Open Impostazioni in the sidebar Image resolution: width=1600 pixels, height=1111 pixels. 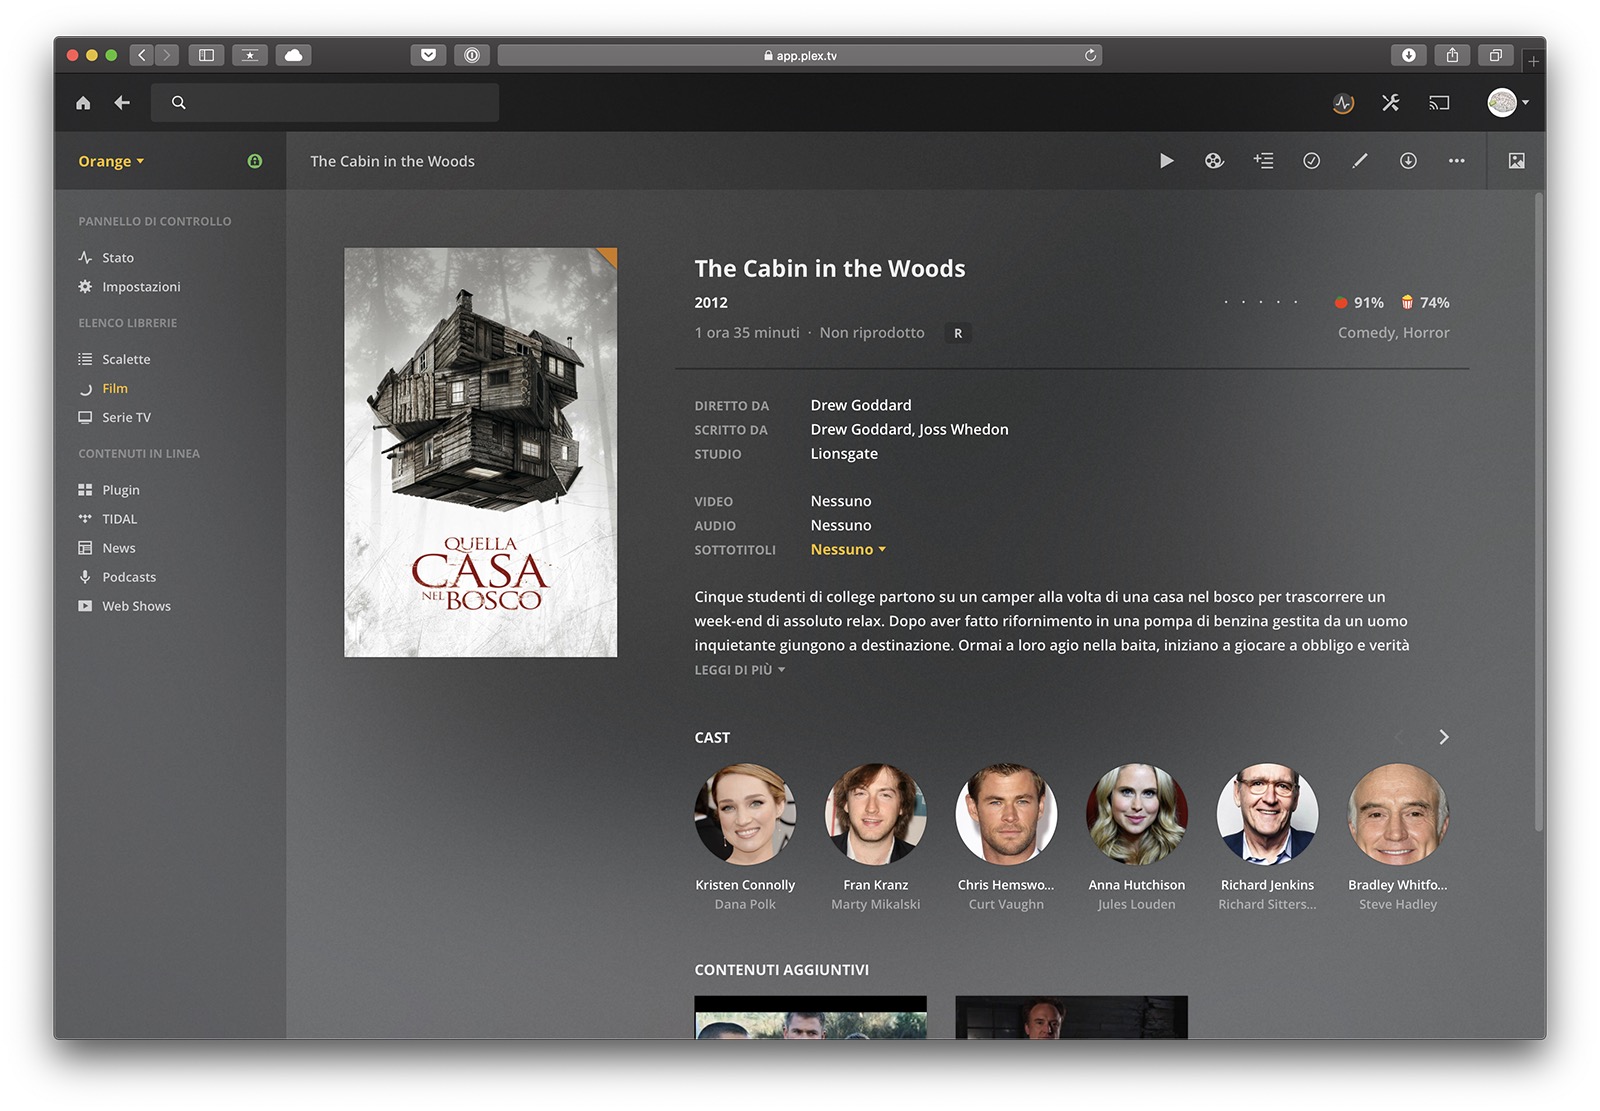130,287
